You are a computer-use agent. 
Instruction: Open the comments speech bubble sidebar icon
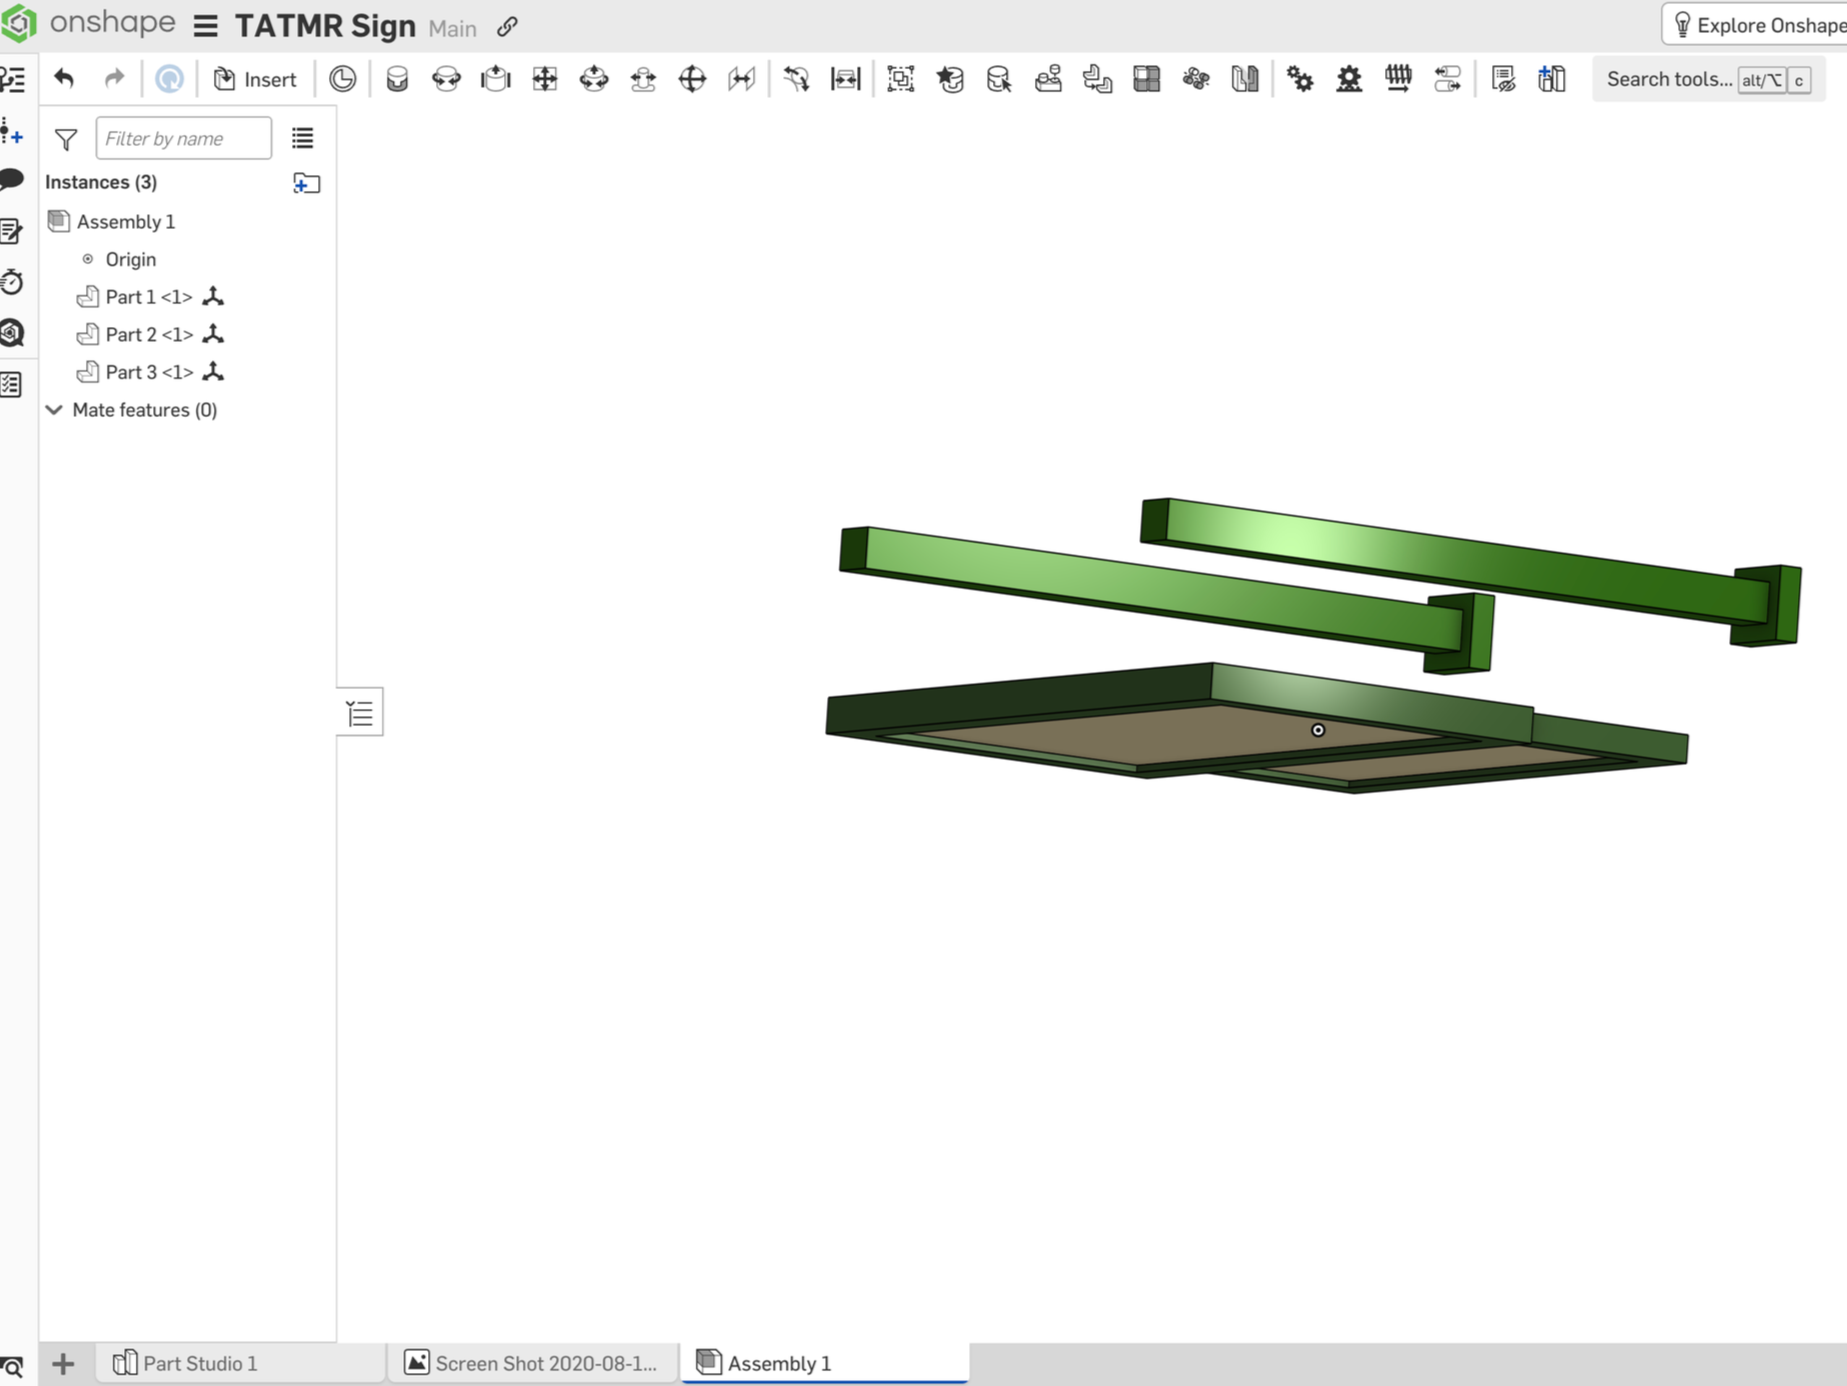(x=12, y=180)
